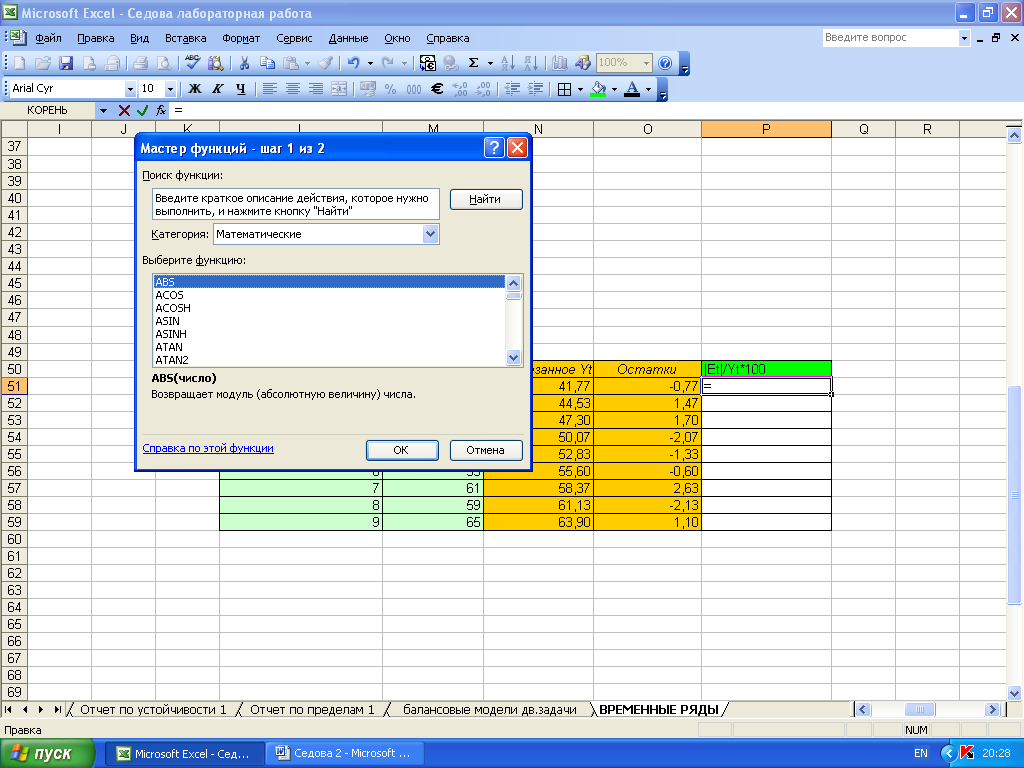Click the Paste clipboard icon
The height and width of the screenshot is (768, 1024).
(291, 63)
